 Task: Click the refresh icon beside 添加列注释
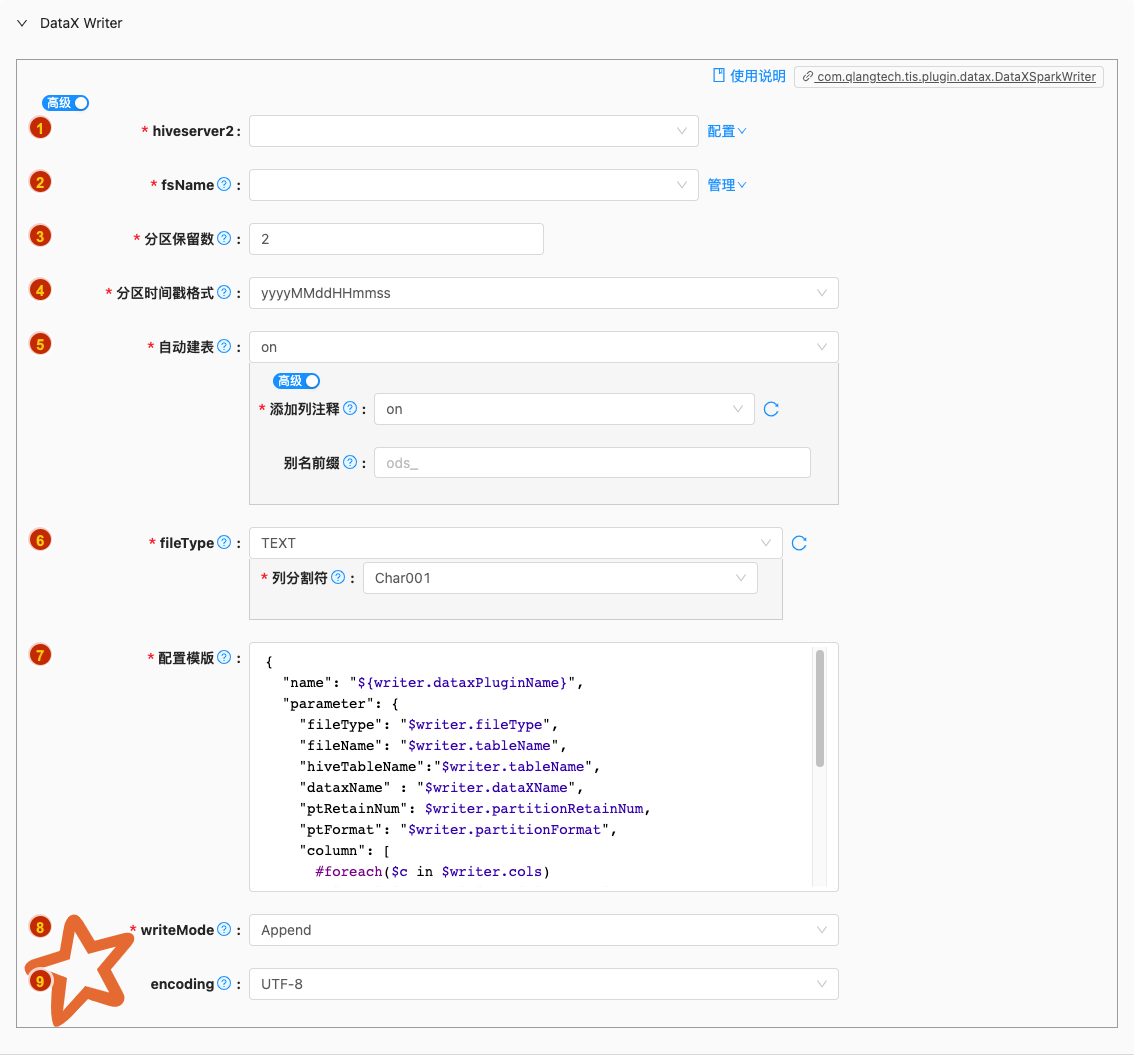[x=772, y=409]
